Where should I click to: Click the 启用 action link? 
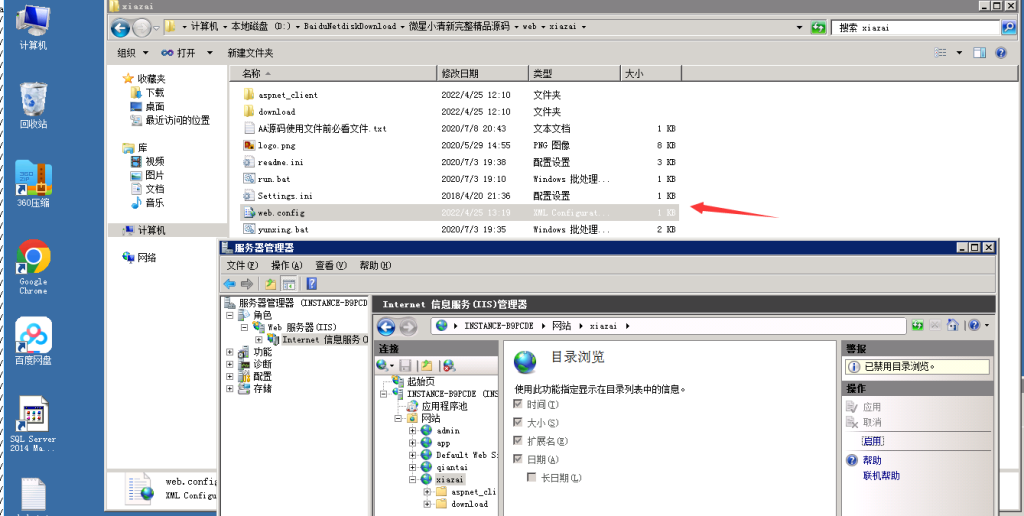(x=872, y=441)
